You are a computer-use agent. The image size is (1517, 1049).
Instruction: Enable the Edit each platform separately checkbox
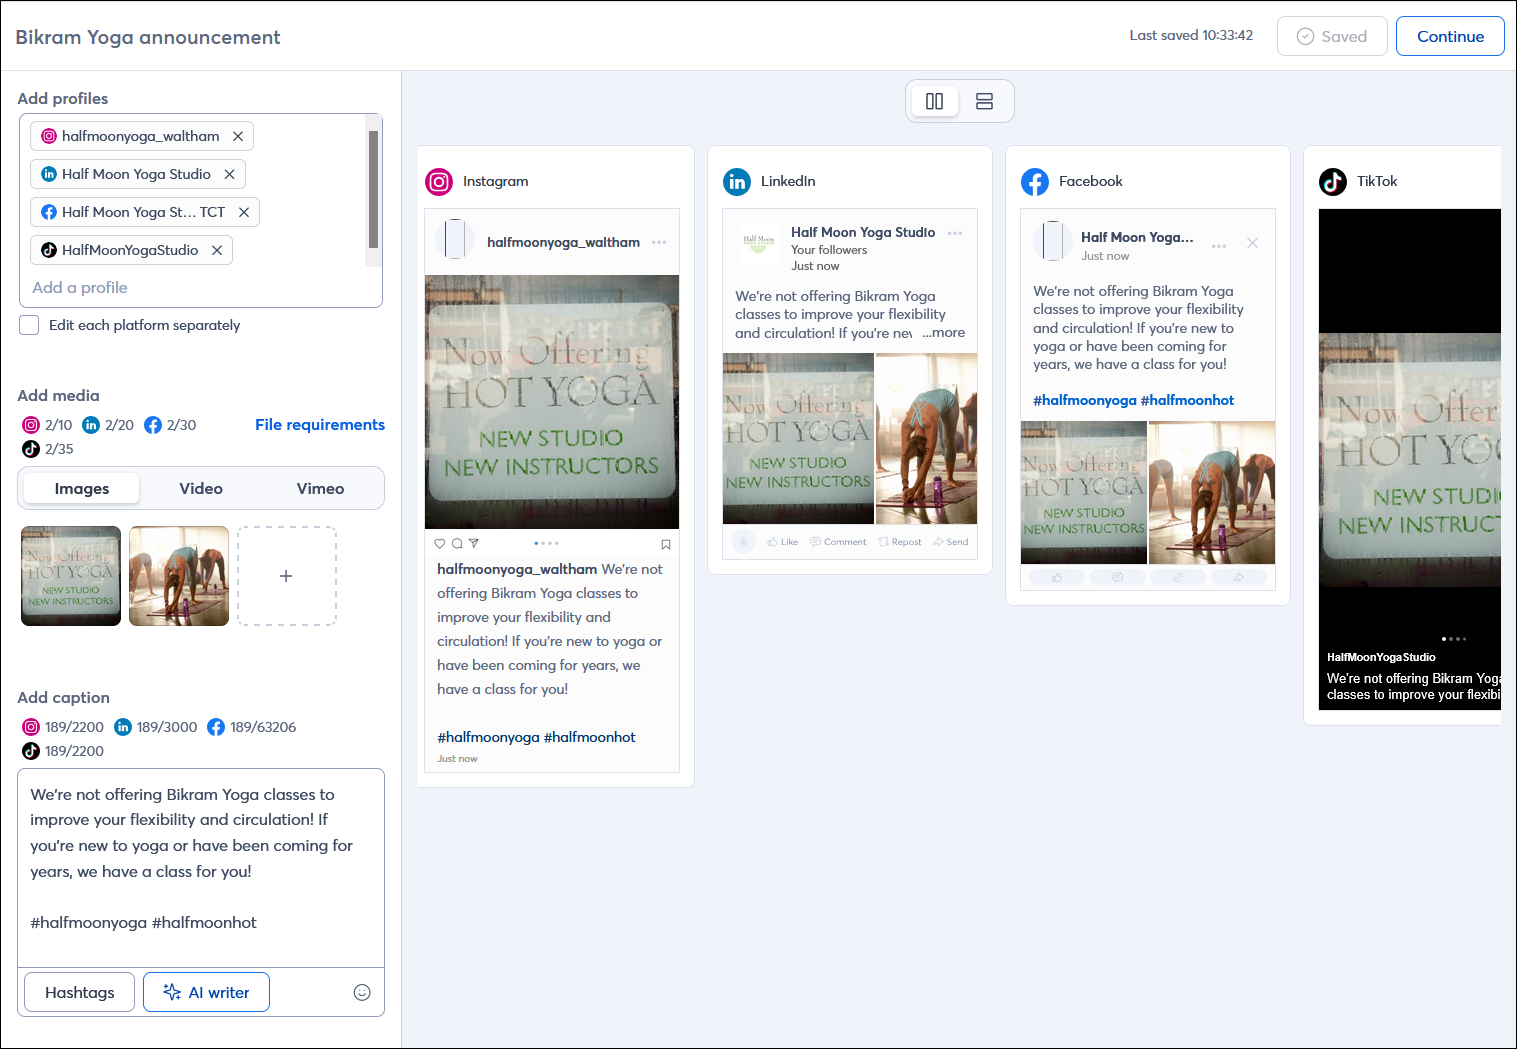29,325
